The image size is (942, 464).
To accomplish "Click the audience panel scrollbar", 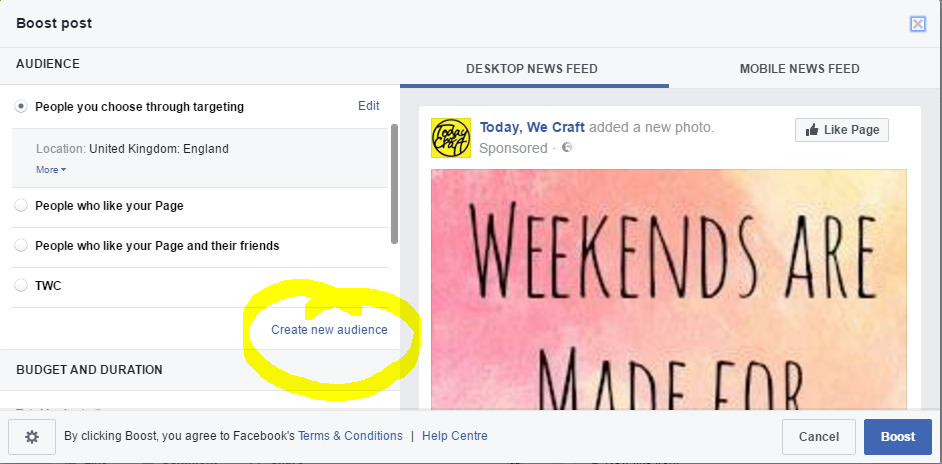I will [x=394, y=184].
